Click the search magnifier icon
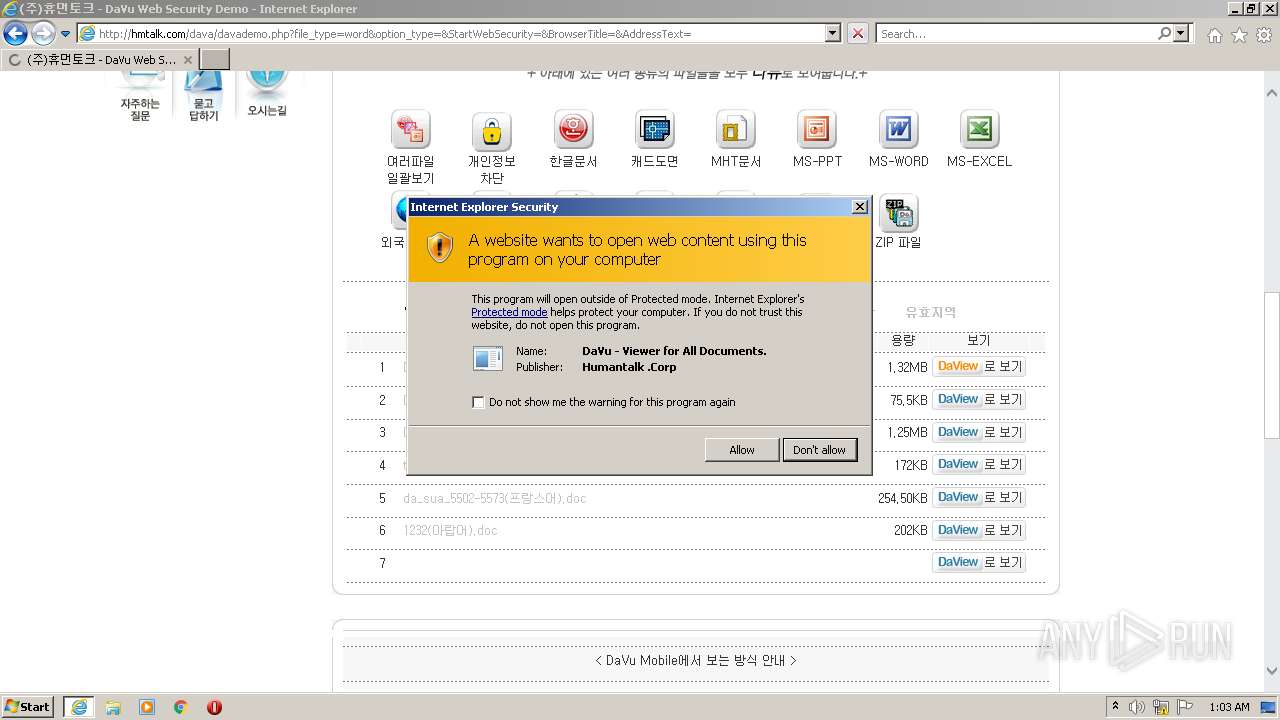1280x720 pixels. tap(1164, 33)
